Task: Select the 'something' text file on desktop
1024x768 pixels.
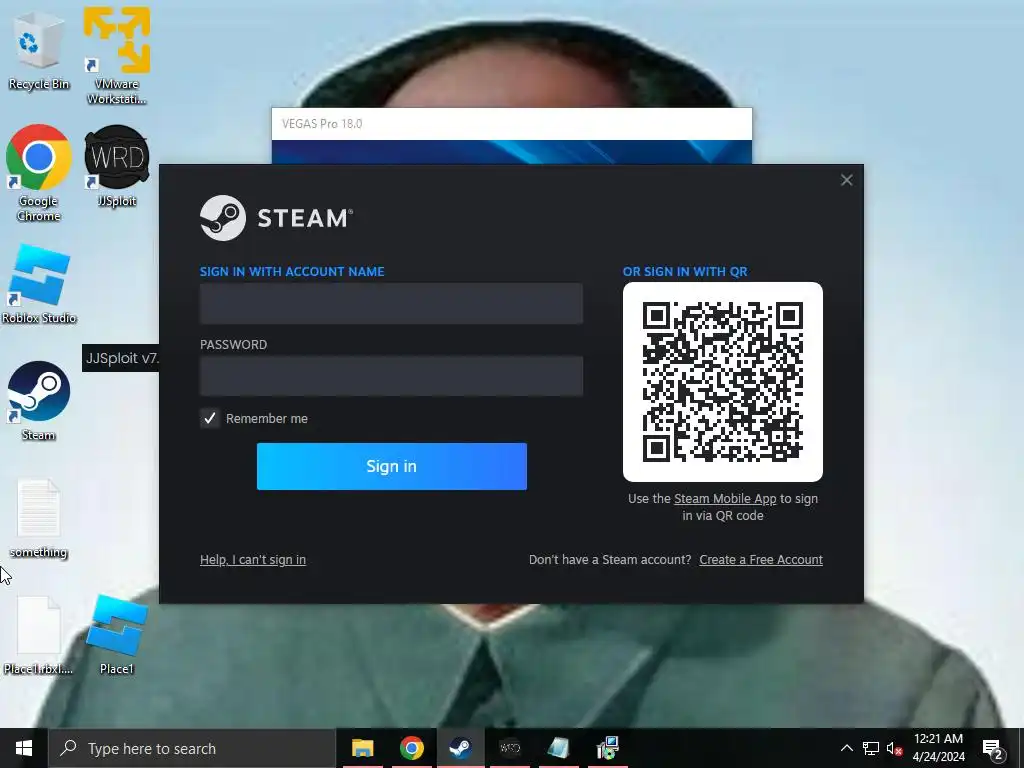Action: pos(39,519)
